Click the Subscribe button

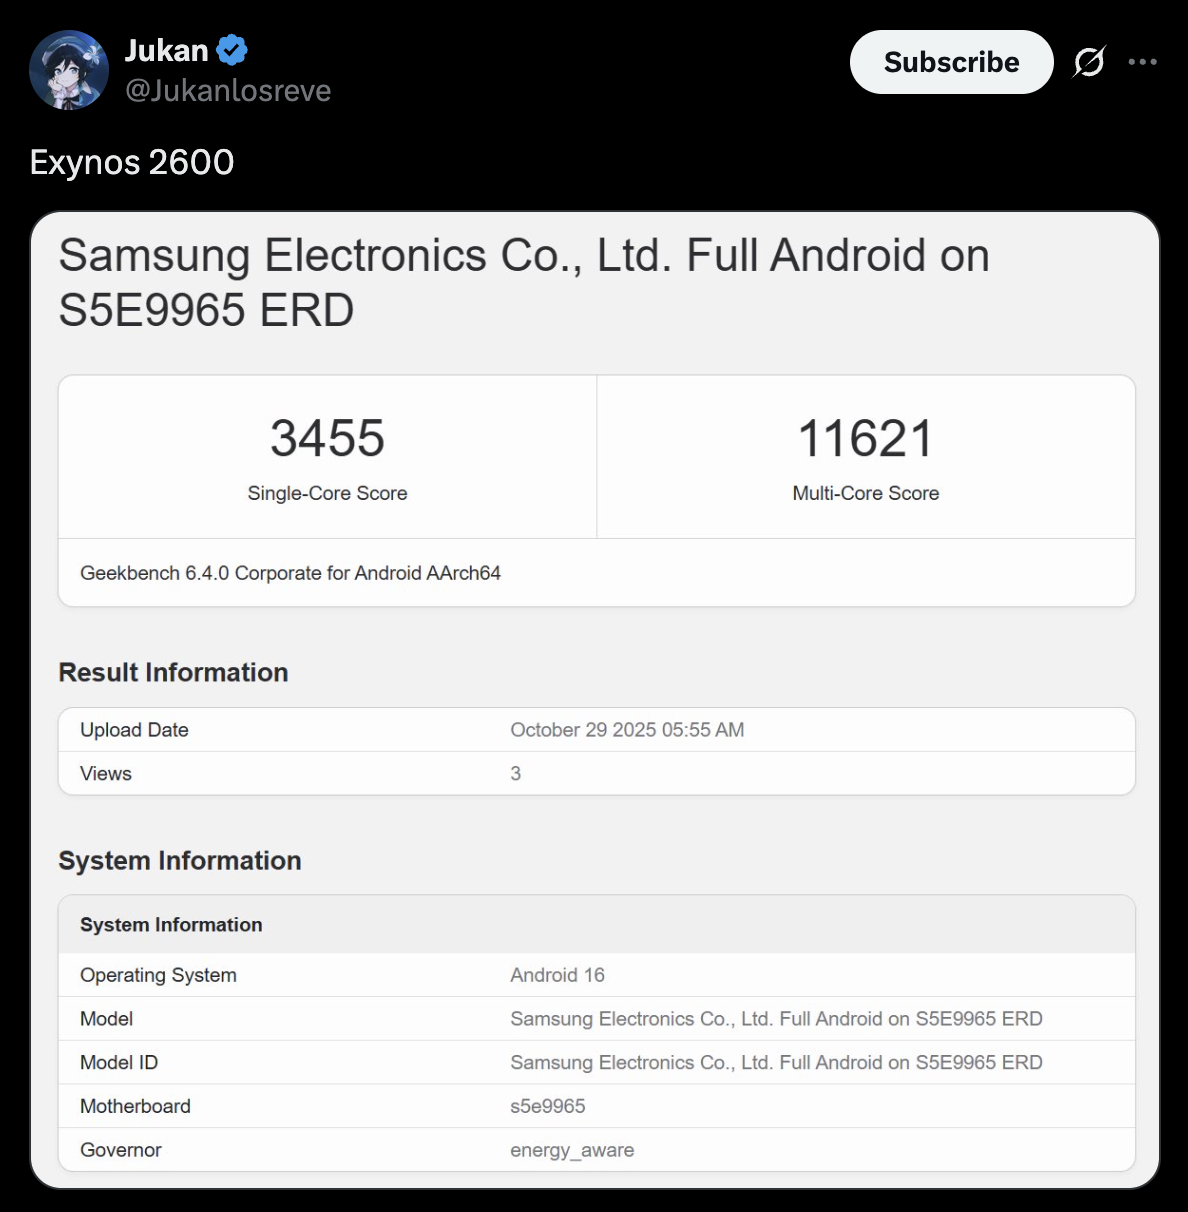click(x=950, y=62)
